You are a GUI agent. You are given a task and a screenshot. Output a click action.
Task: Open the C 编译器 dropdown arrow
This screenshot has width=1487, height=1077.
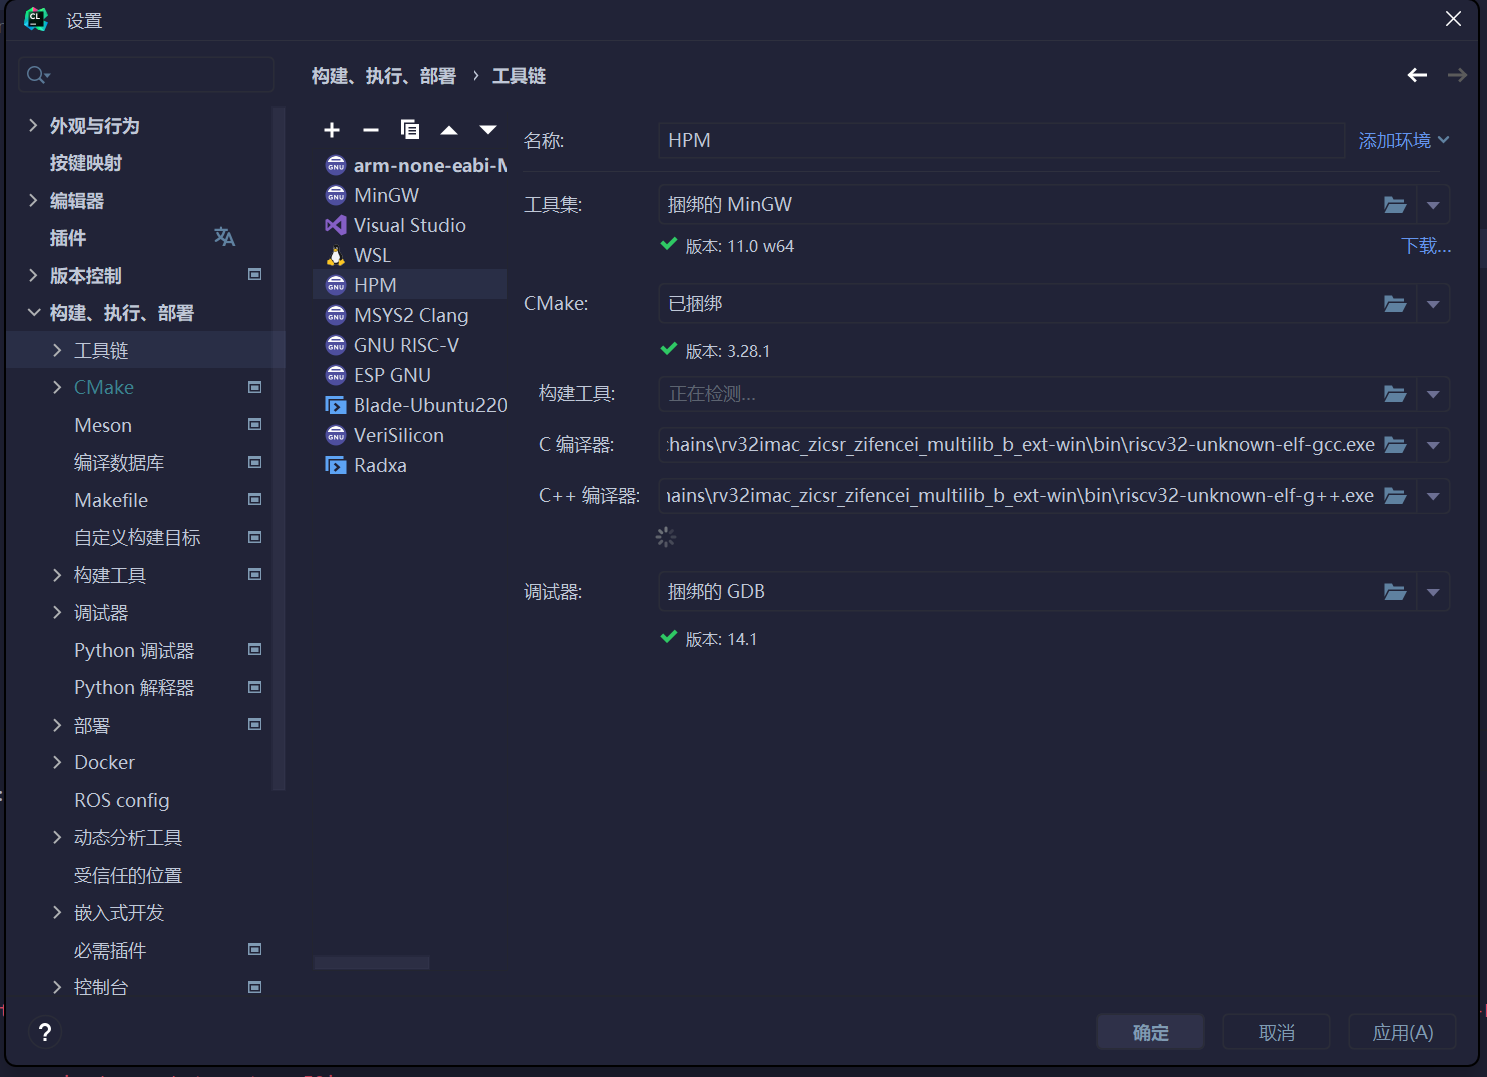[x=1433, y=445]
